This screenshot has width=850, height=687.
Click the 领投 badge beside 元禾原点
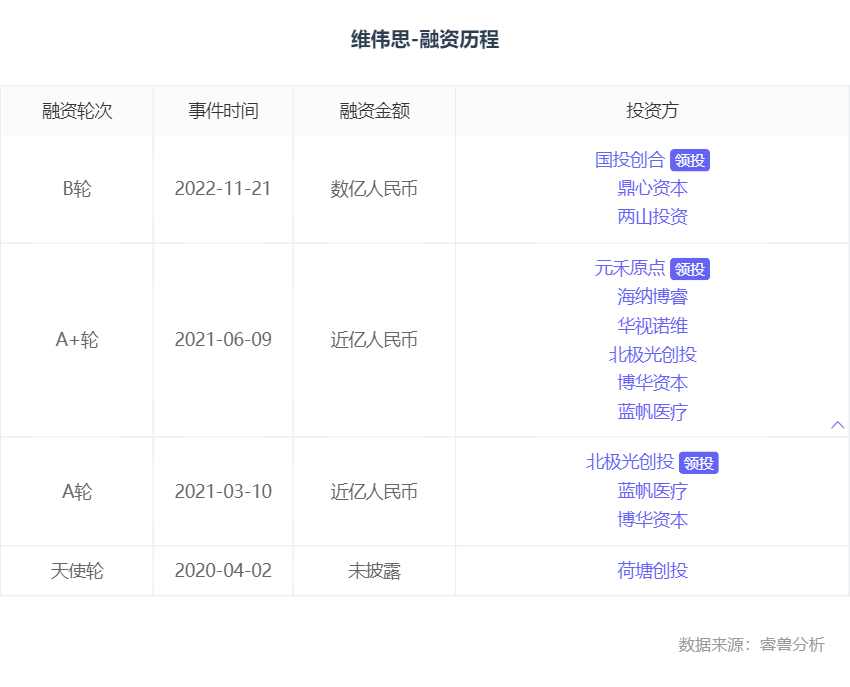pos(690,269)
